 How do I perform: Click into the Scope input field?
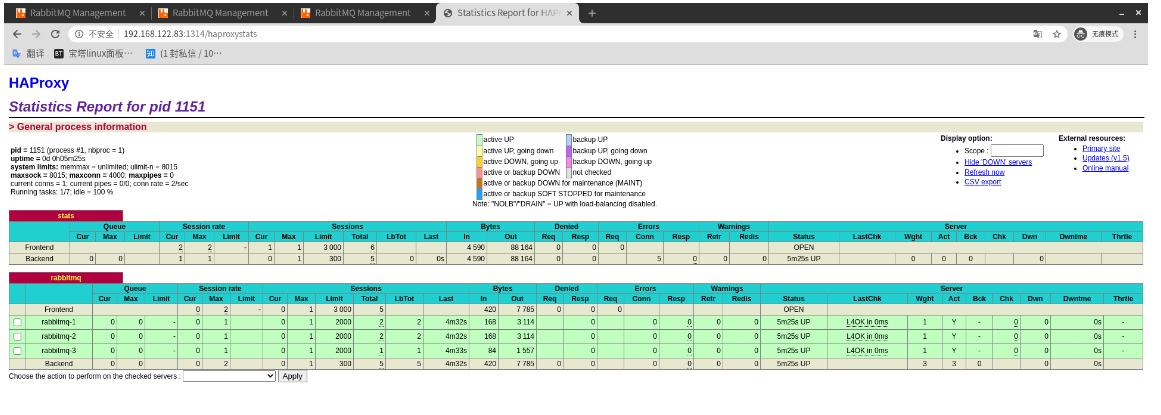point(1017,150)
